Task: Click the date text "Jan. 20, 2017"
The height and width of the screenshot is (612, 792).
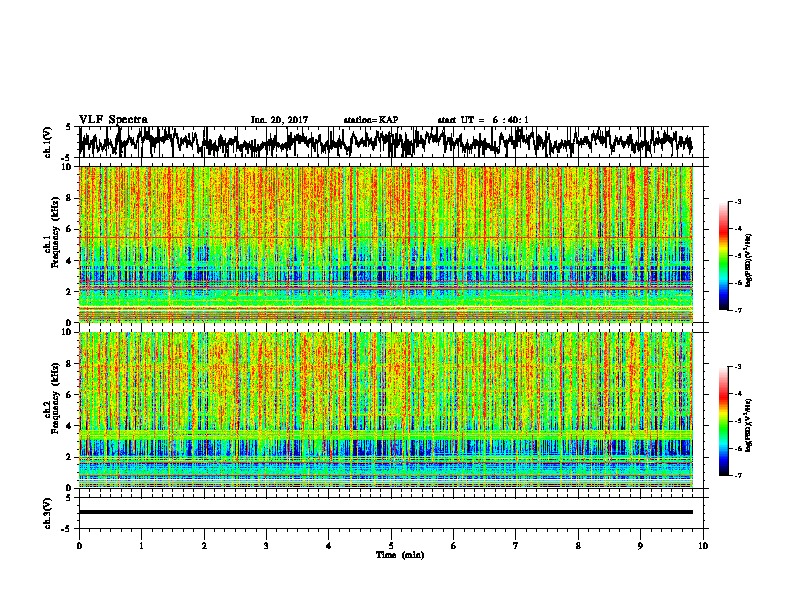Action: 279,120
